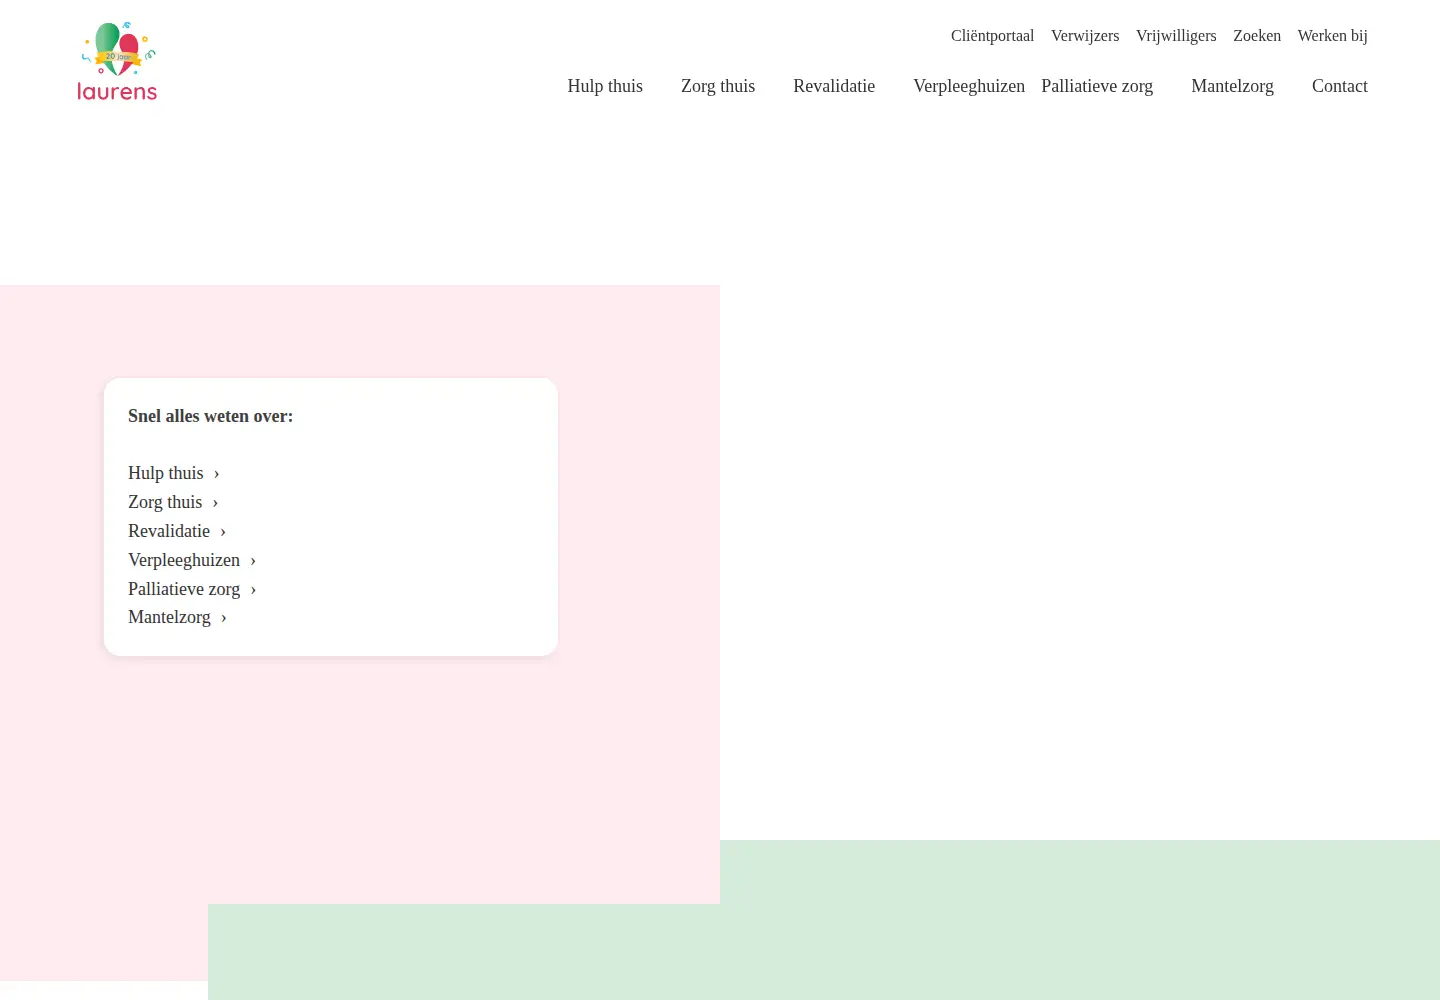Select Verpleeghuizen in main navigation
Screen dimensions: 1440x1000
pos(969,86)
